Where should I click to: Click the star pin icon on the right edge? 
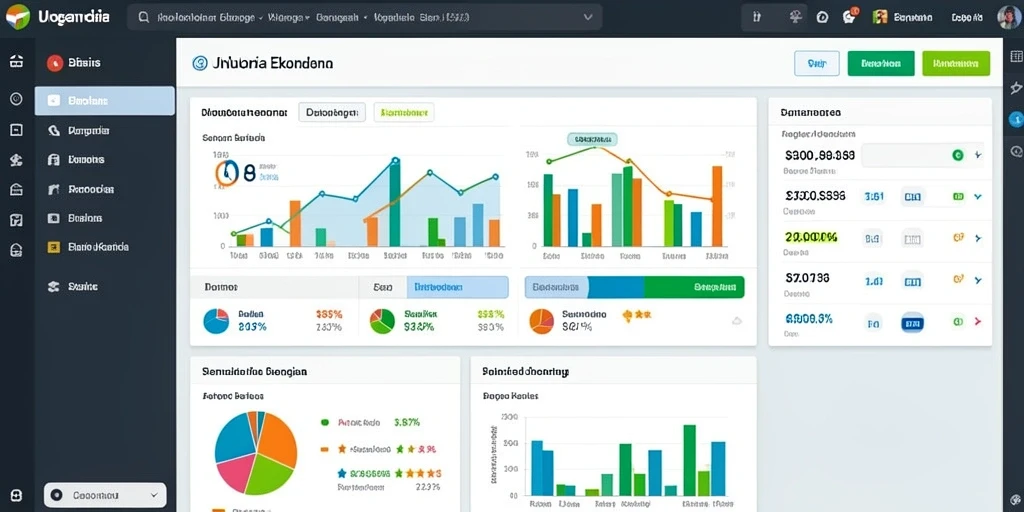(x=1016, y=88)
